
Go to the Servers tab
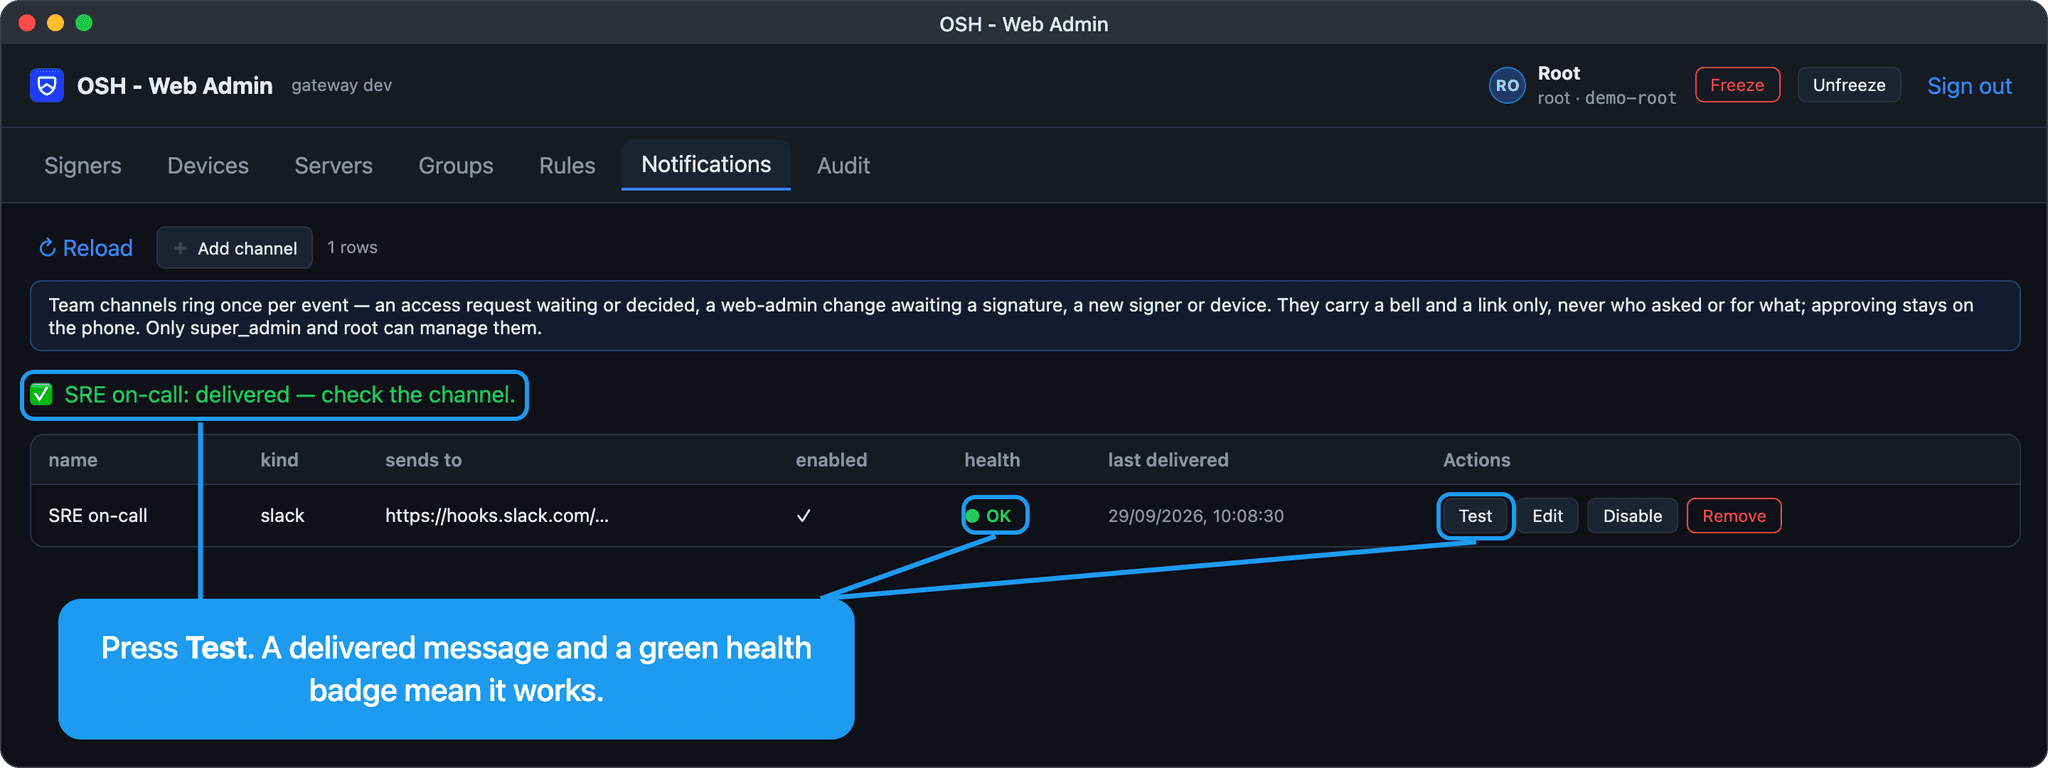click(333, 166)
